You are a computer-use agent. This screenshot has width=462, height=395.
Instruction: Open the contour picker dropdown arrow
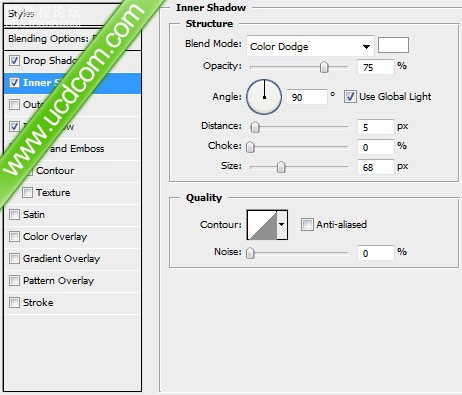coord(282,225)
